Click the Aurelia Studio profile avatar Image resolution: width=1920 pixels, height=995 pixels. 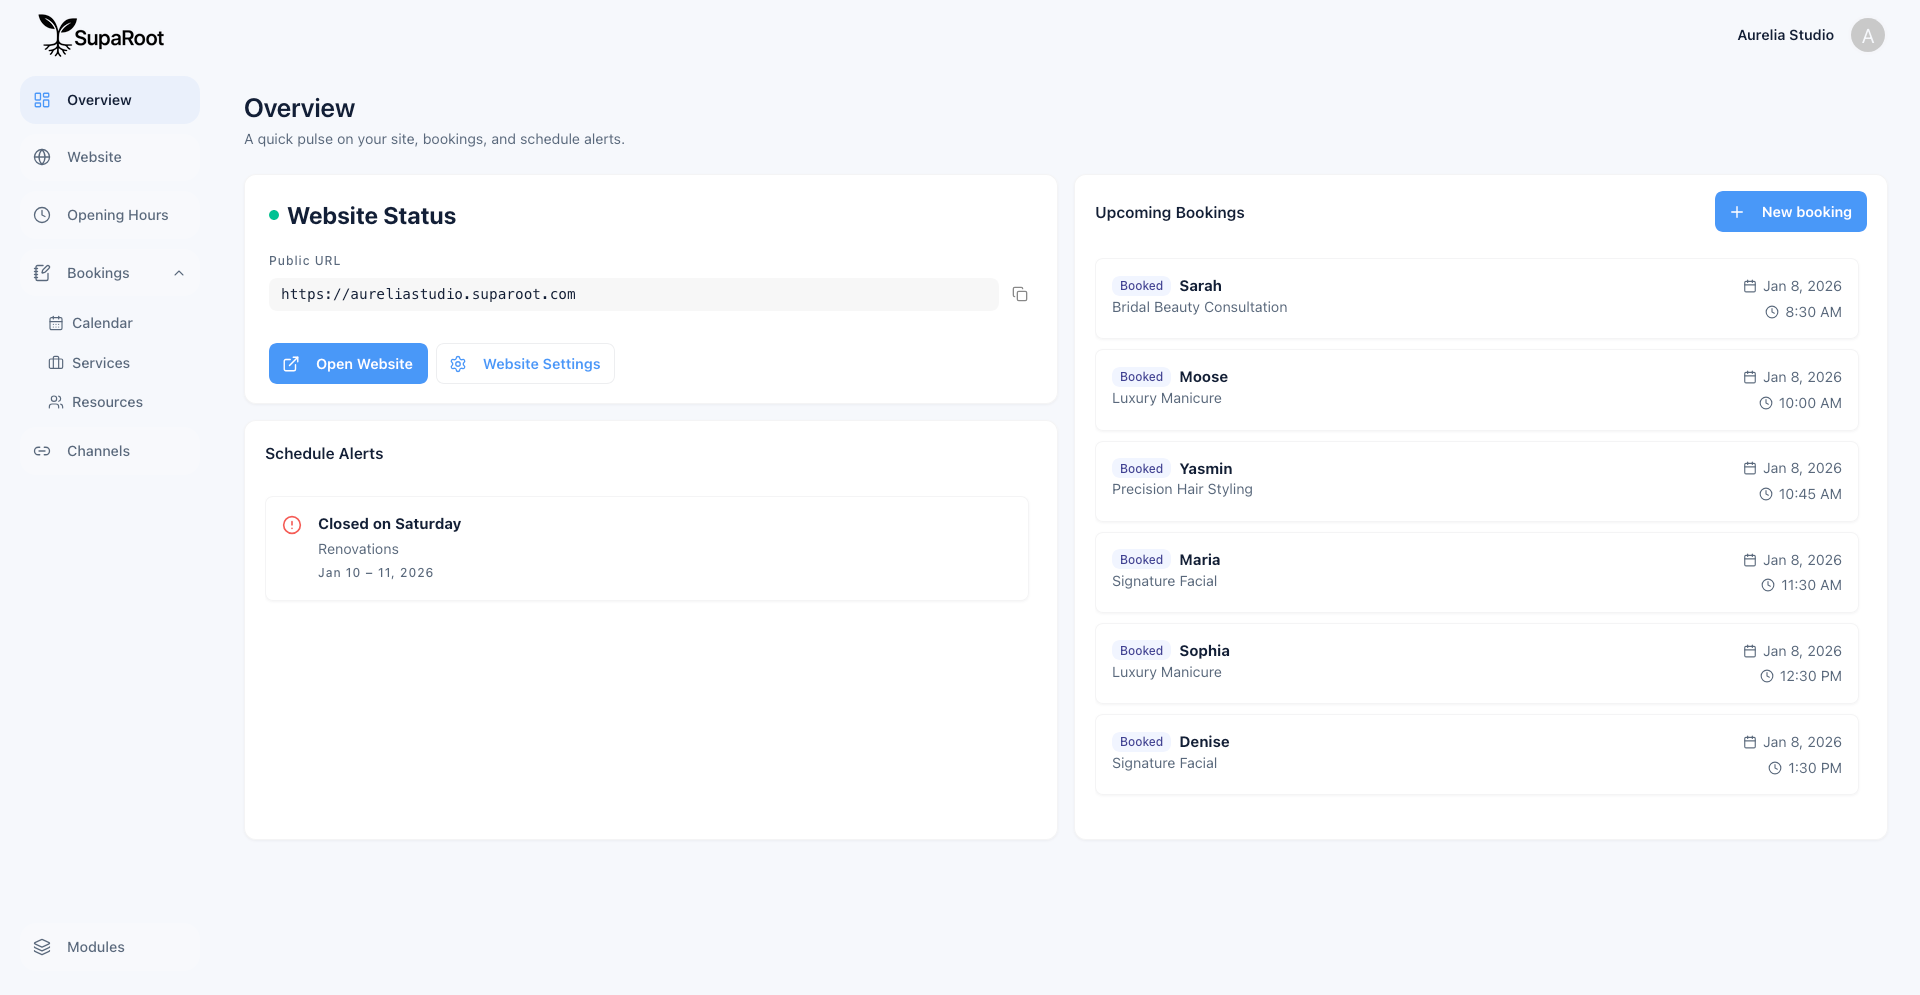coord(1868,35)
